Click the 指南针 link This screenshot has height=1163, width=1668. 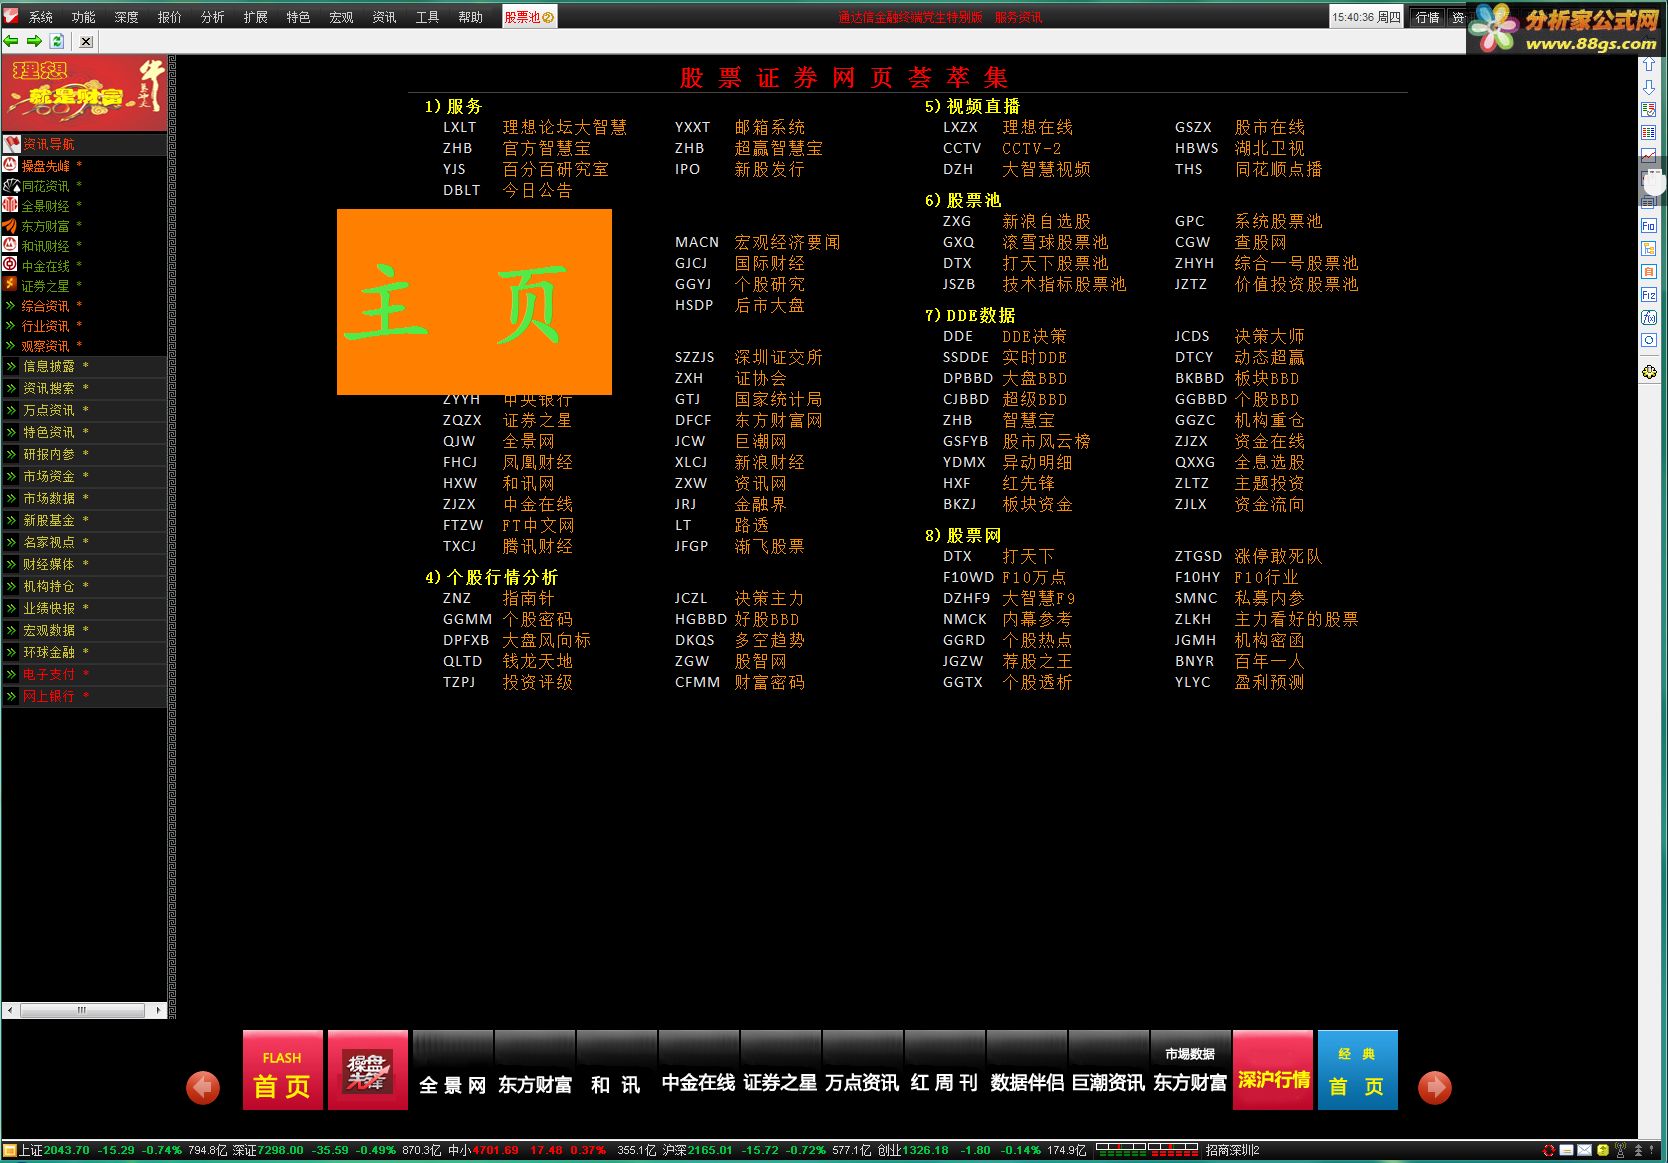click(x=528, y=598)
